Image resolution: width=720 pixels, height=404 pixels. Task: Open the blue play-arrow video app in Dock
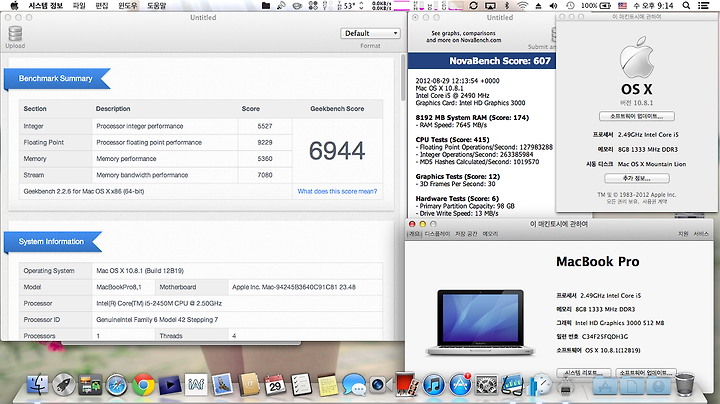point(170,385)
